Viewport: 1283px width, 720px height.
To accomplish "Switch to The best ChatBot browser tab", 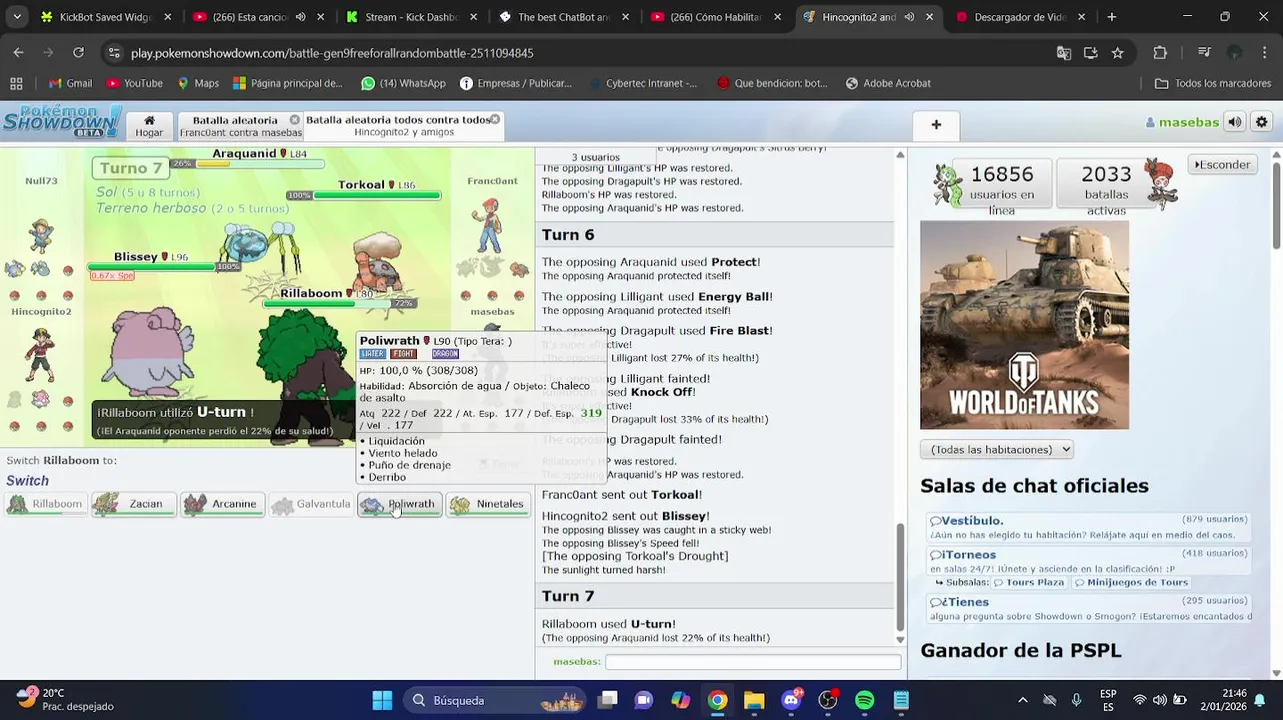I will click(x=563, y=17).
